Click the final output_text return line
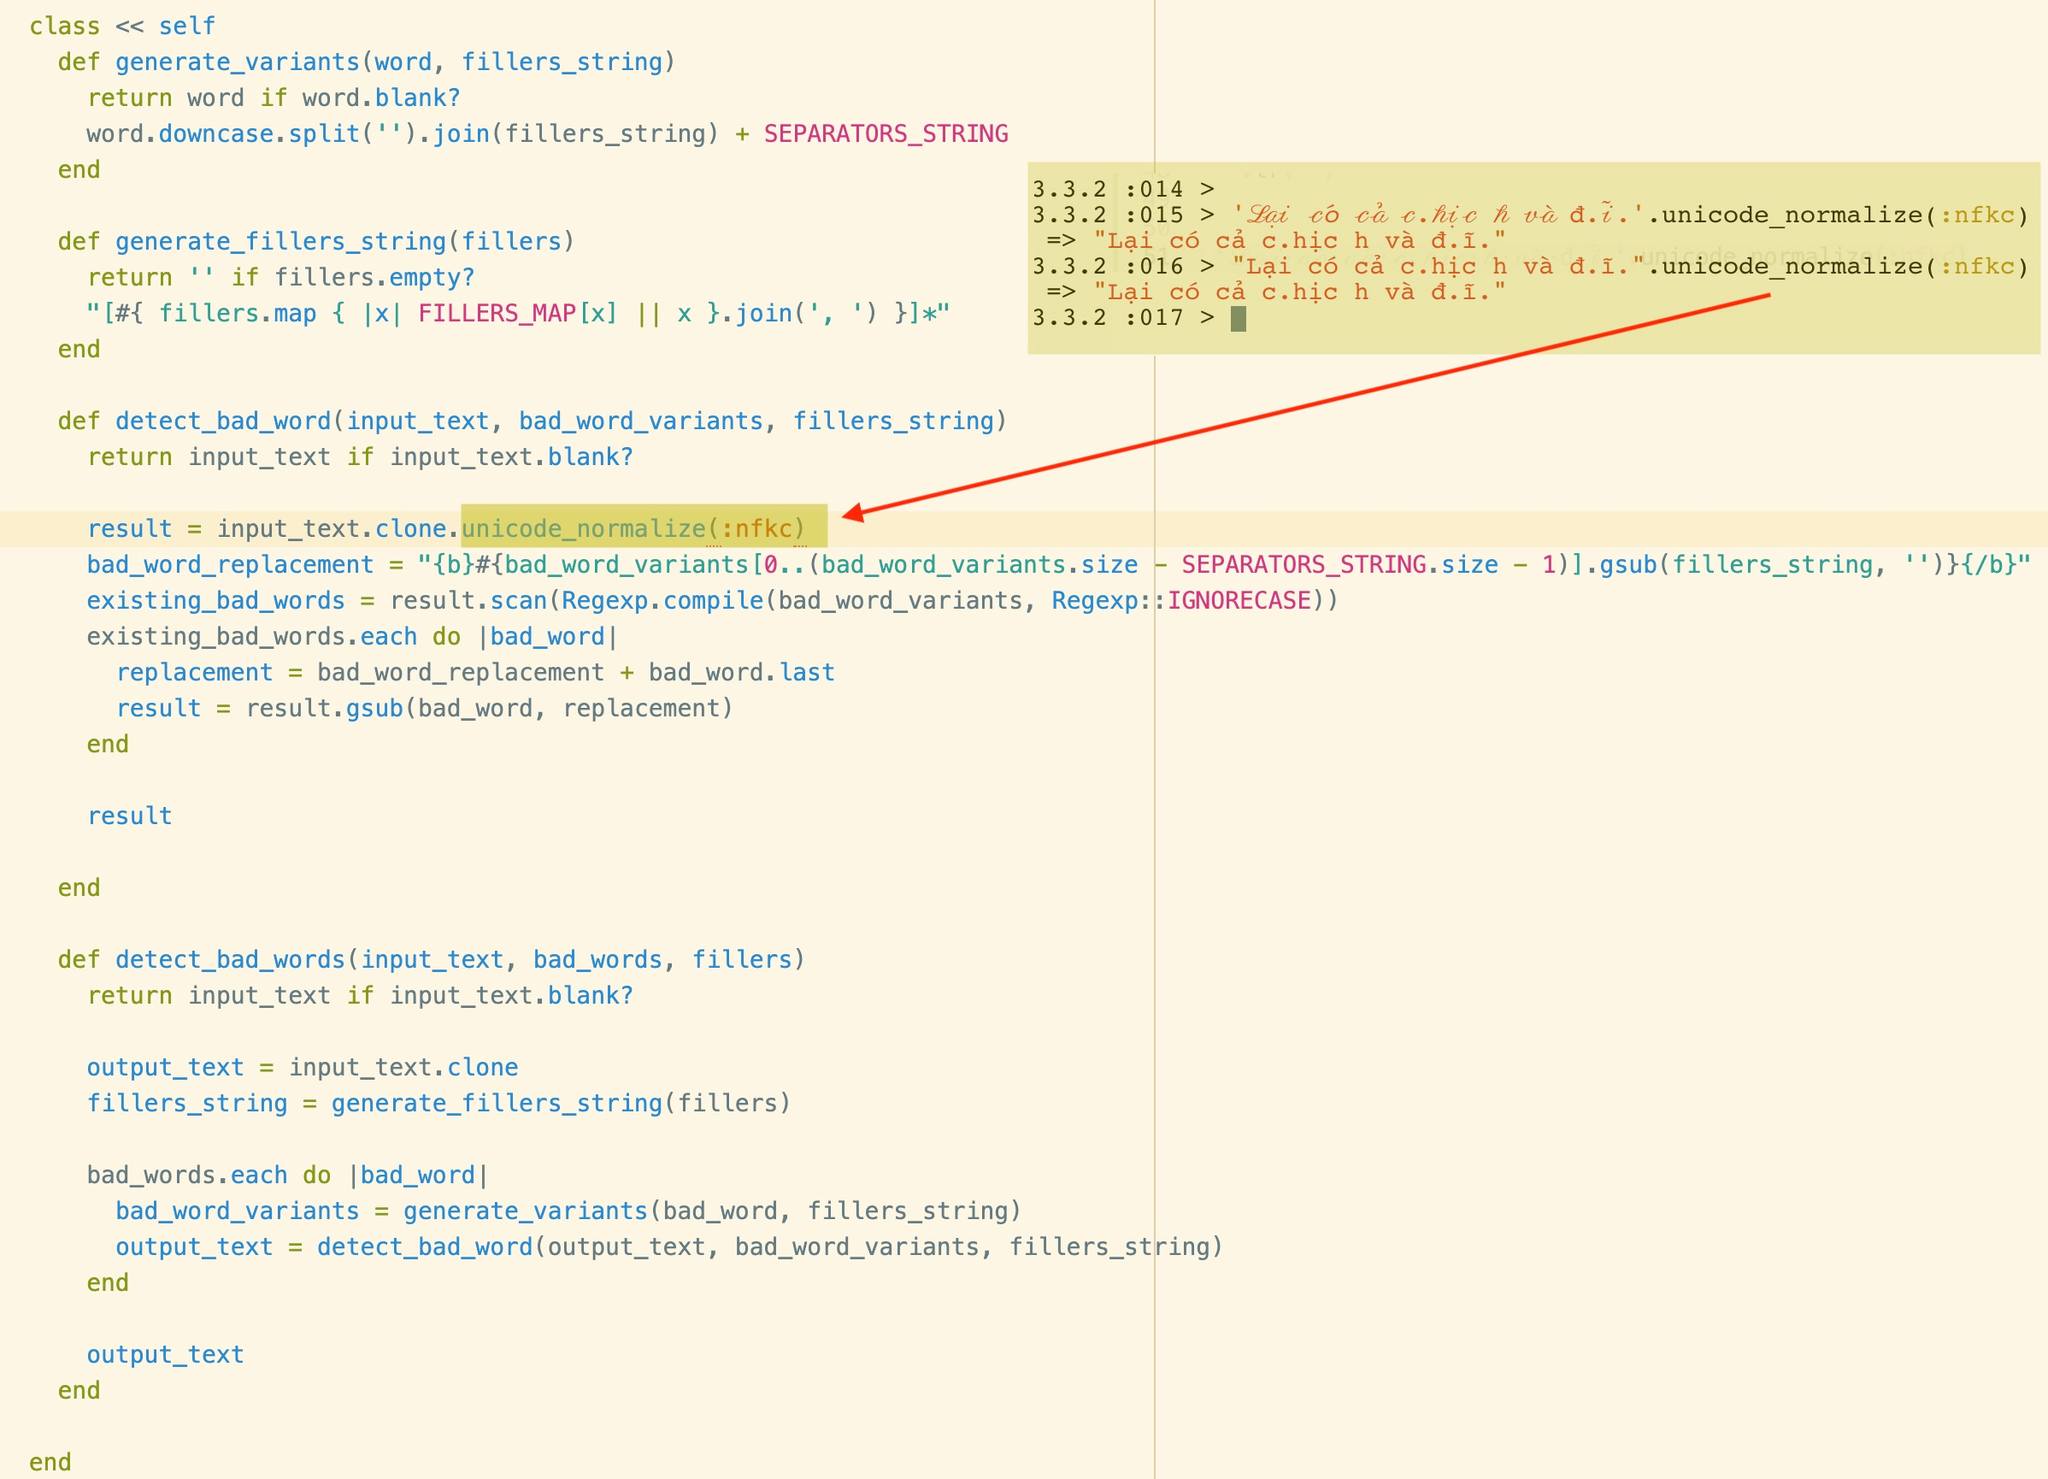The width and height of the screenshot is (2048, 1479). point(165,1355)
